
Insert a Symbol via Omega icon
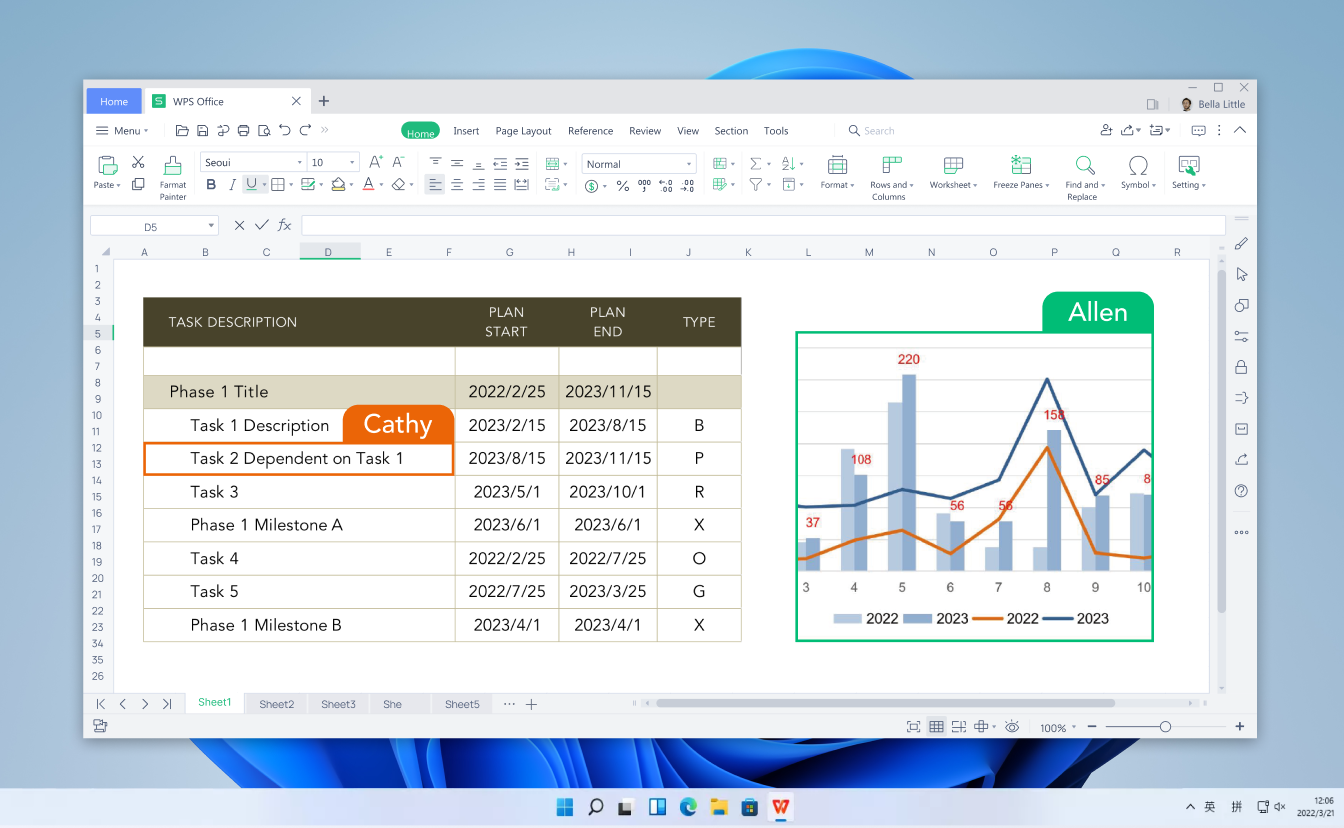(x=1137, y=166)
